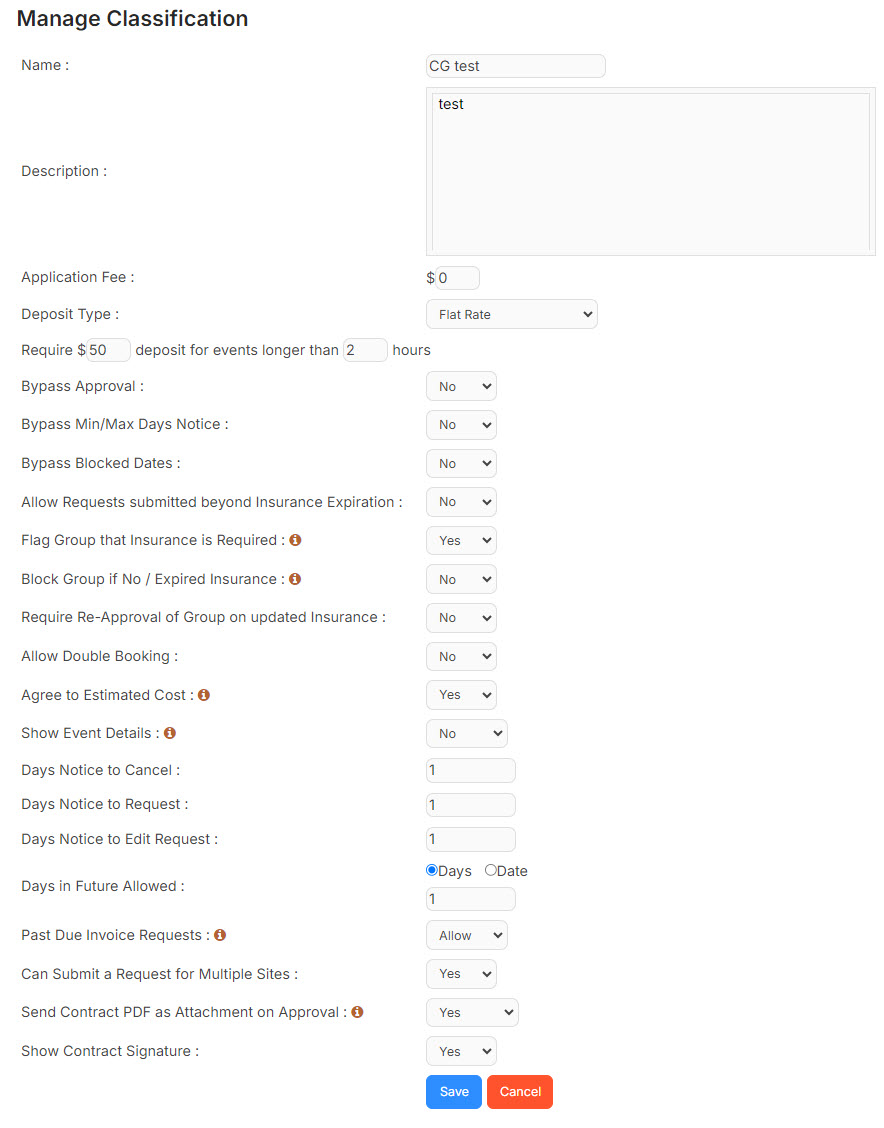Click the Description text area
The image size is (884, 1128).
[650, 170]
